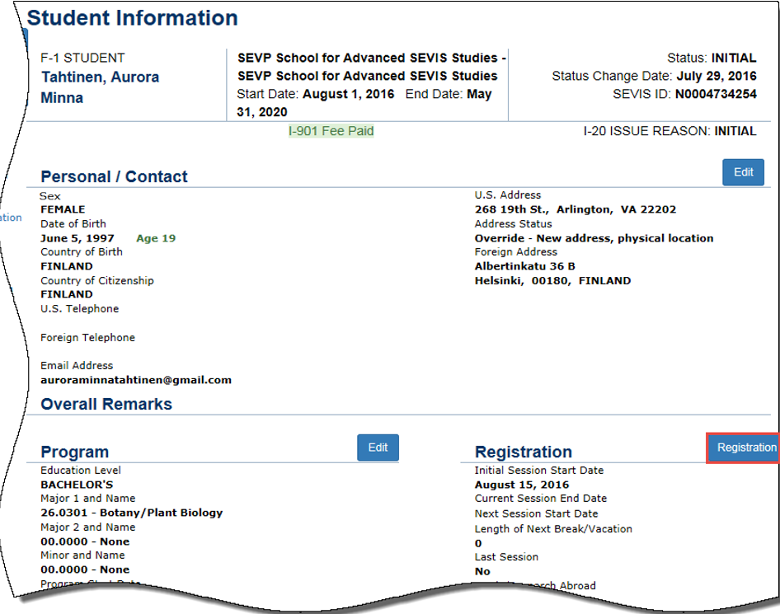Click the Edit button in Personal / Contact
The image size is (780, 615).
[x=743, y=172]
